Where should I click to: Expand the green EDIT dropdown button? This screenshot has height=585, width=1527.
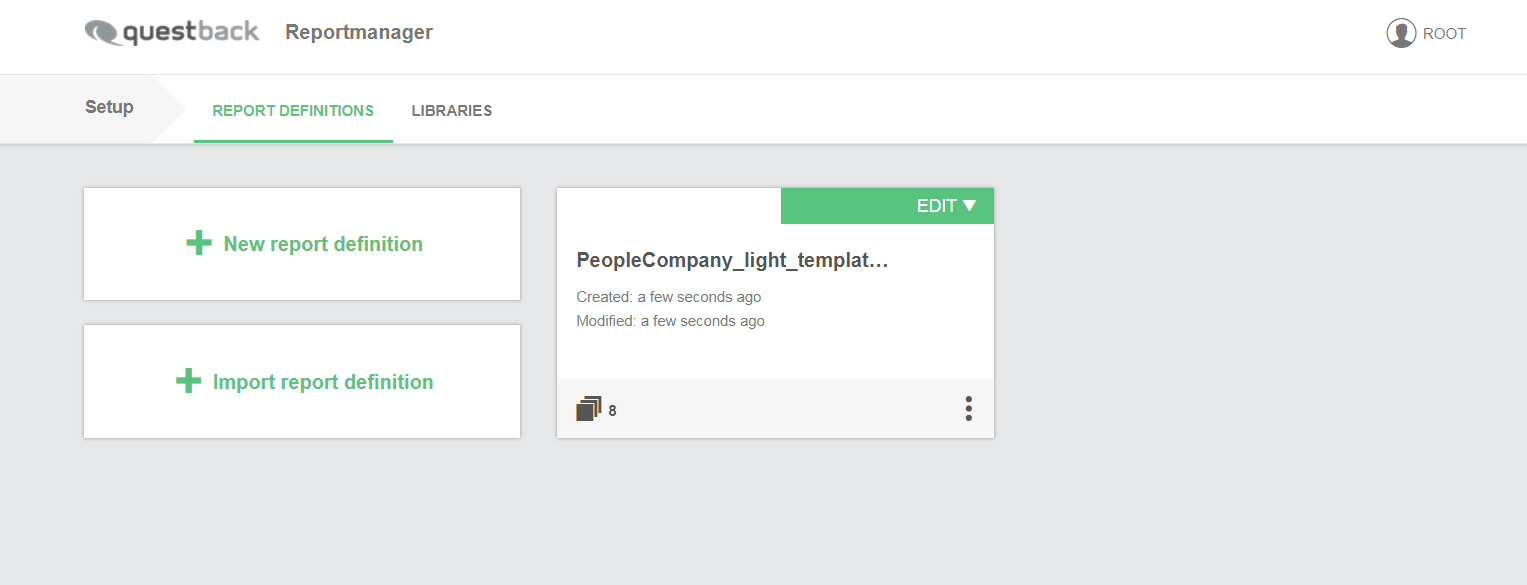click(887, 206)
